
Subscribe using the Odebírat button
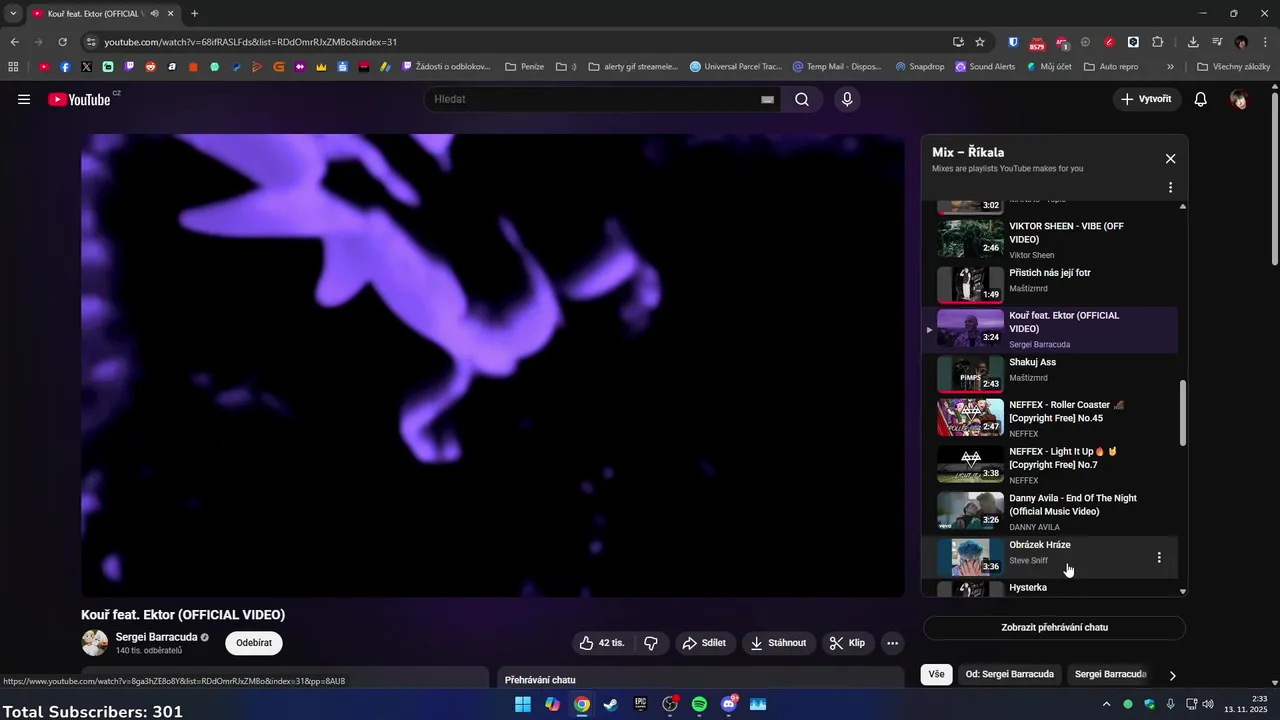pos(254,643)
